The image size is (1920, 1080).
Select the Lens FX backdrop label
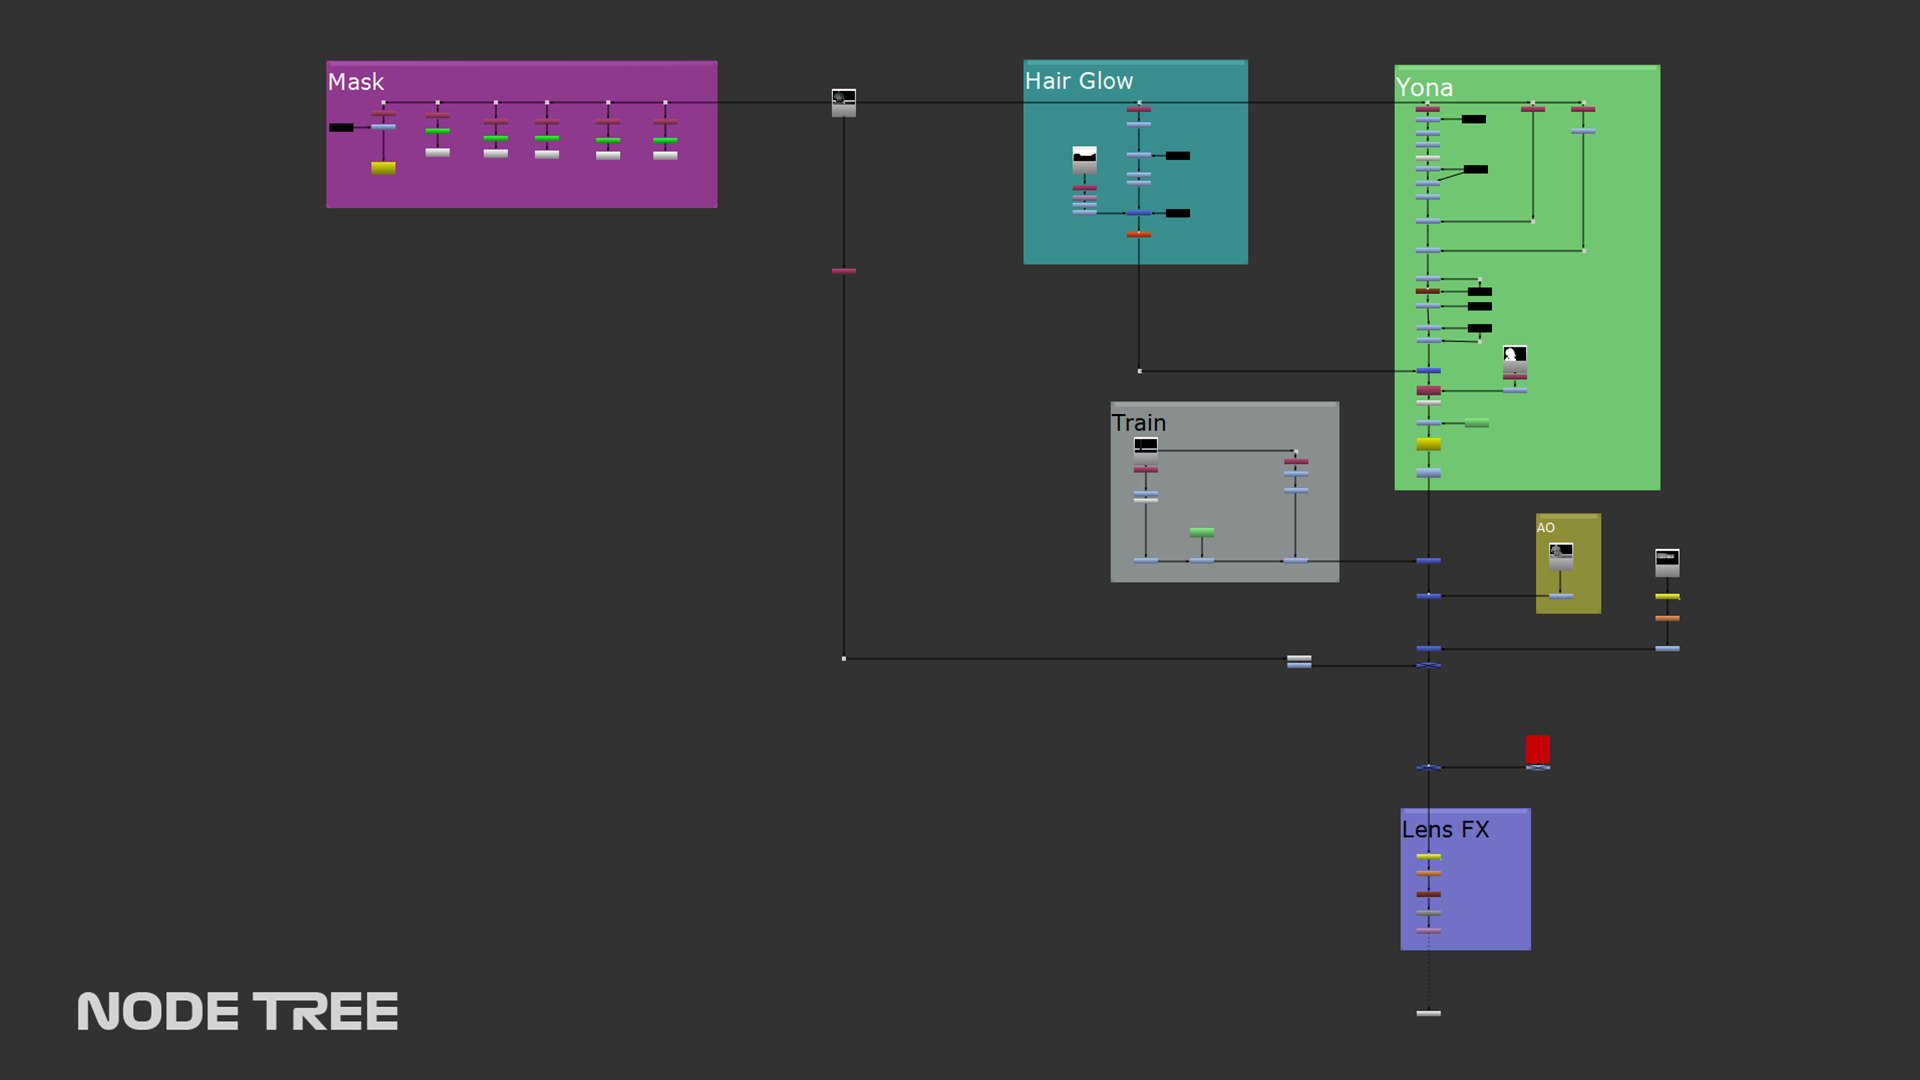[x=1445, y=830]
